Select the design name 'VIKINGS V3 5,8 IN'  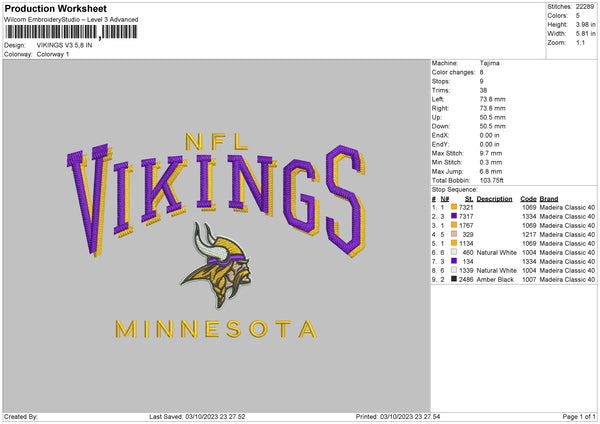64,45
